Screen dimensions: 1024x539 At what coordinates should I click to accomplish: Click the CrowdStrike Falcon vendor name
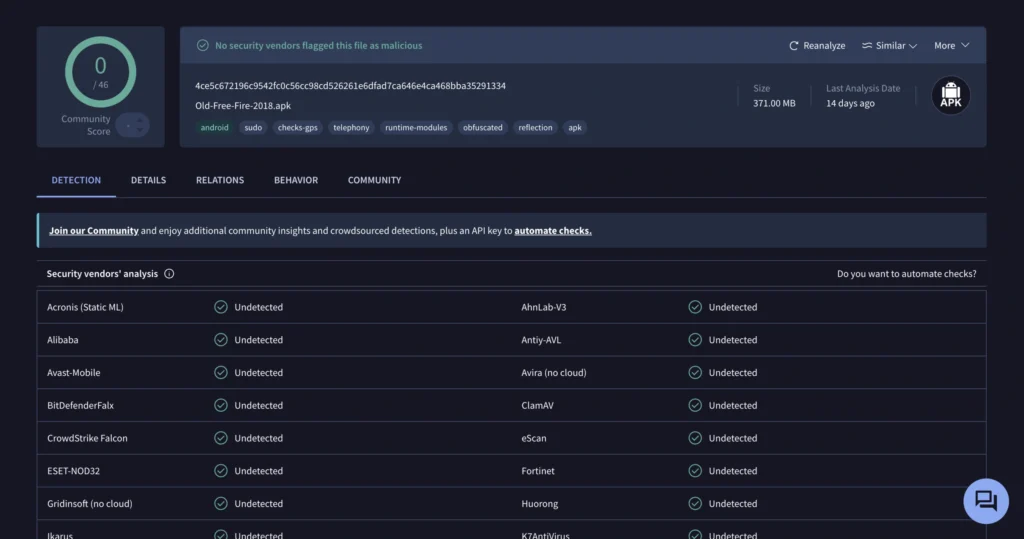pyautogui.click(x=88, y=438)
